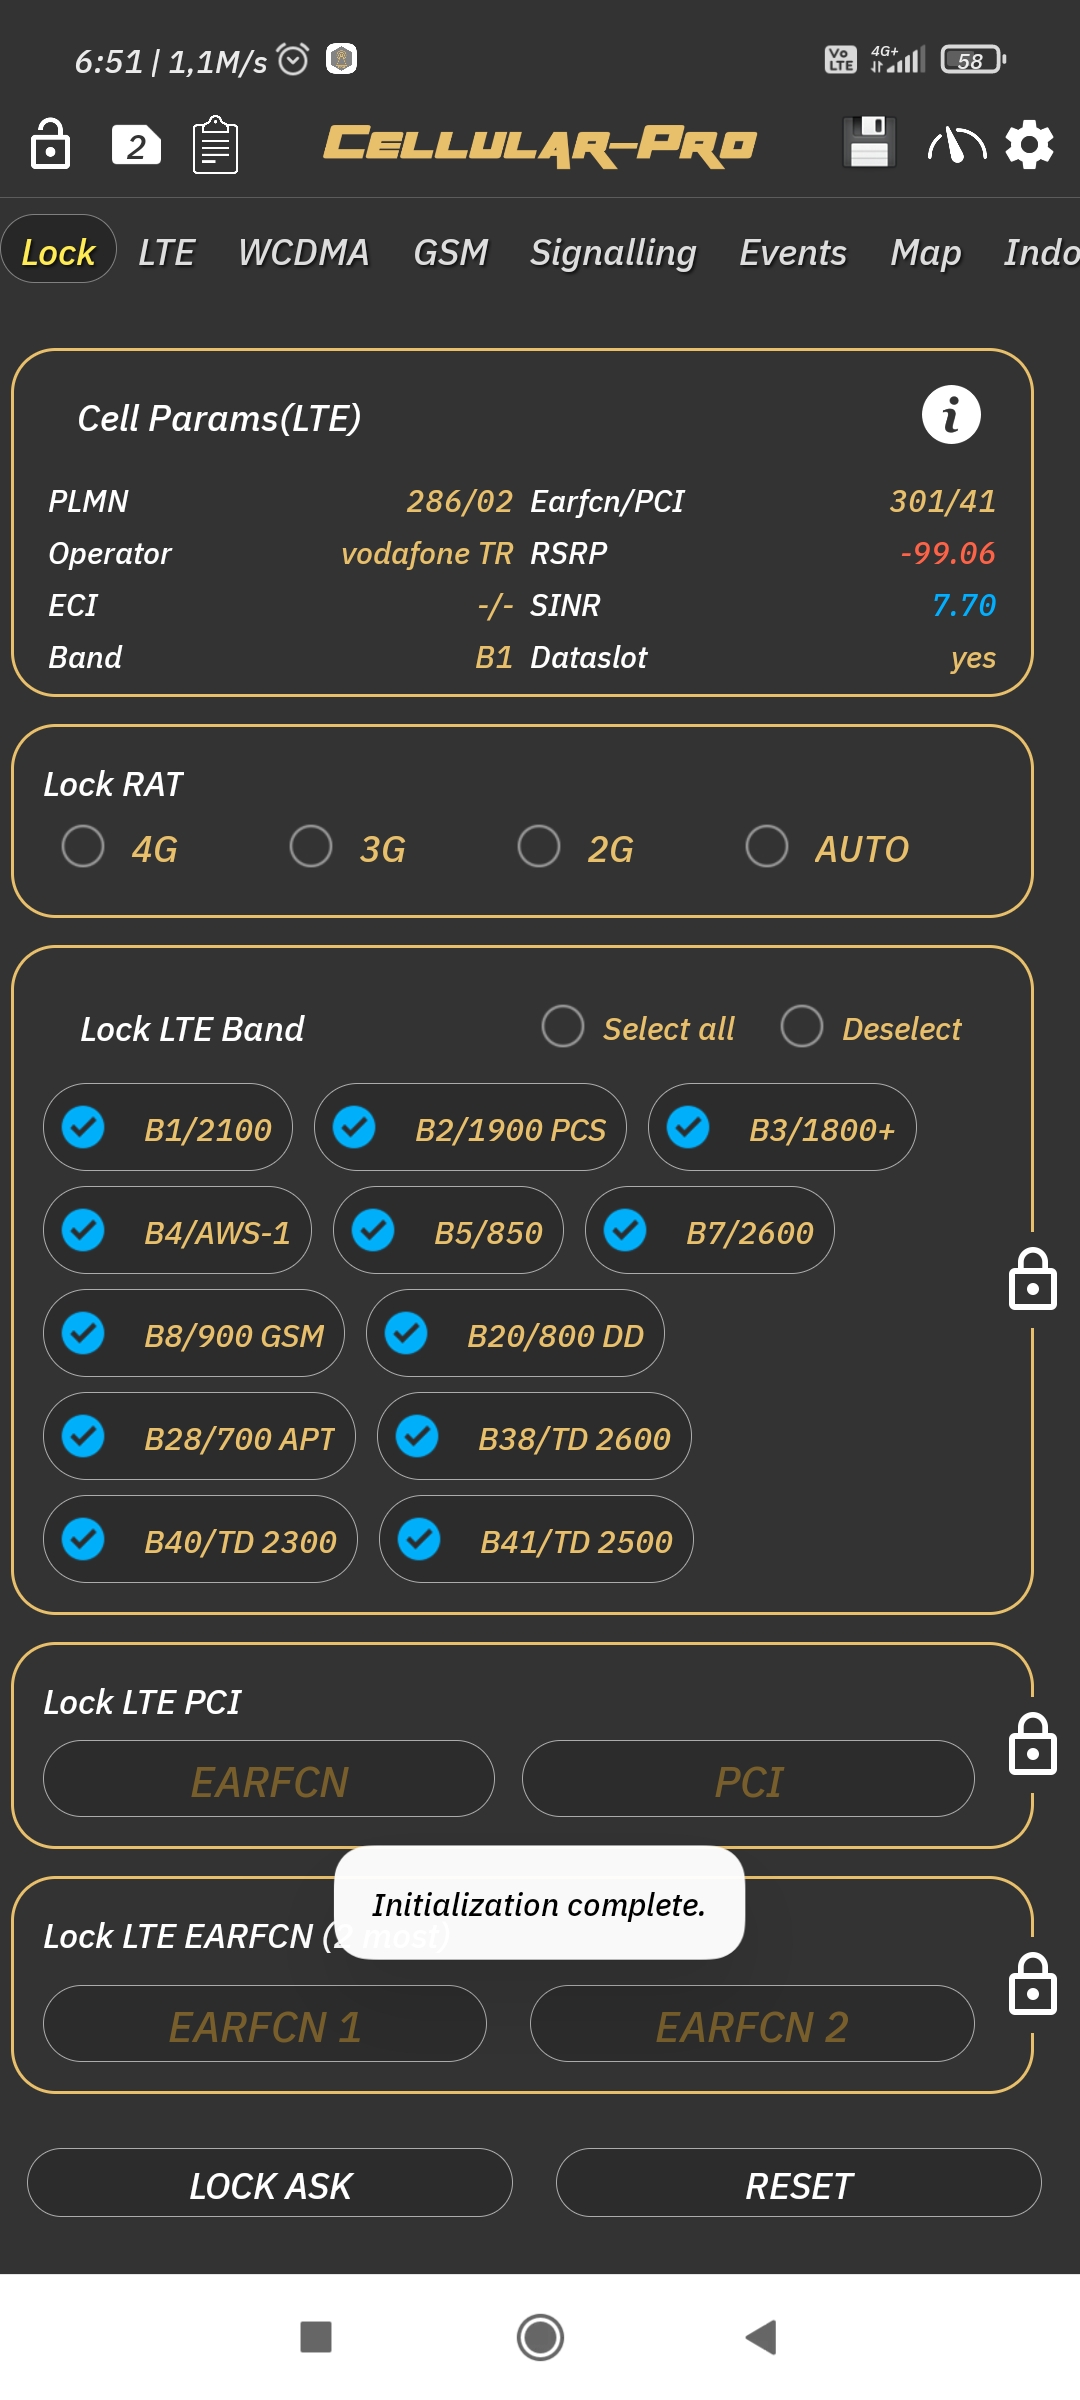This screenshot has height=2400, width=1080.
Task: Open the SIM 2 selector icon
Action: [x=136, y=146]
